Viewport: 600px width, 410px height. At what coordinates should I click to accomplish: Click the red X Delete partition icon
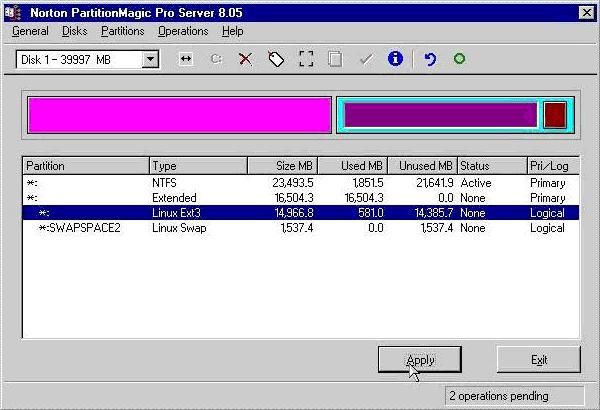(245, 59)
